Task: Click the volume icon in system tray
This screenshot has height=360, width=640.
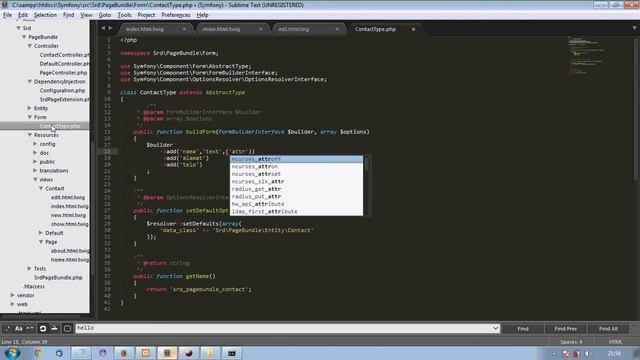Action: coord(587,353)
